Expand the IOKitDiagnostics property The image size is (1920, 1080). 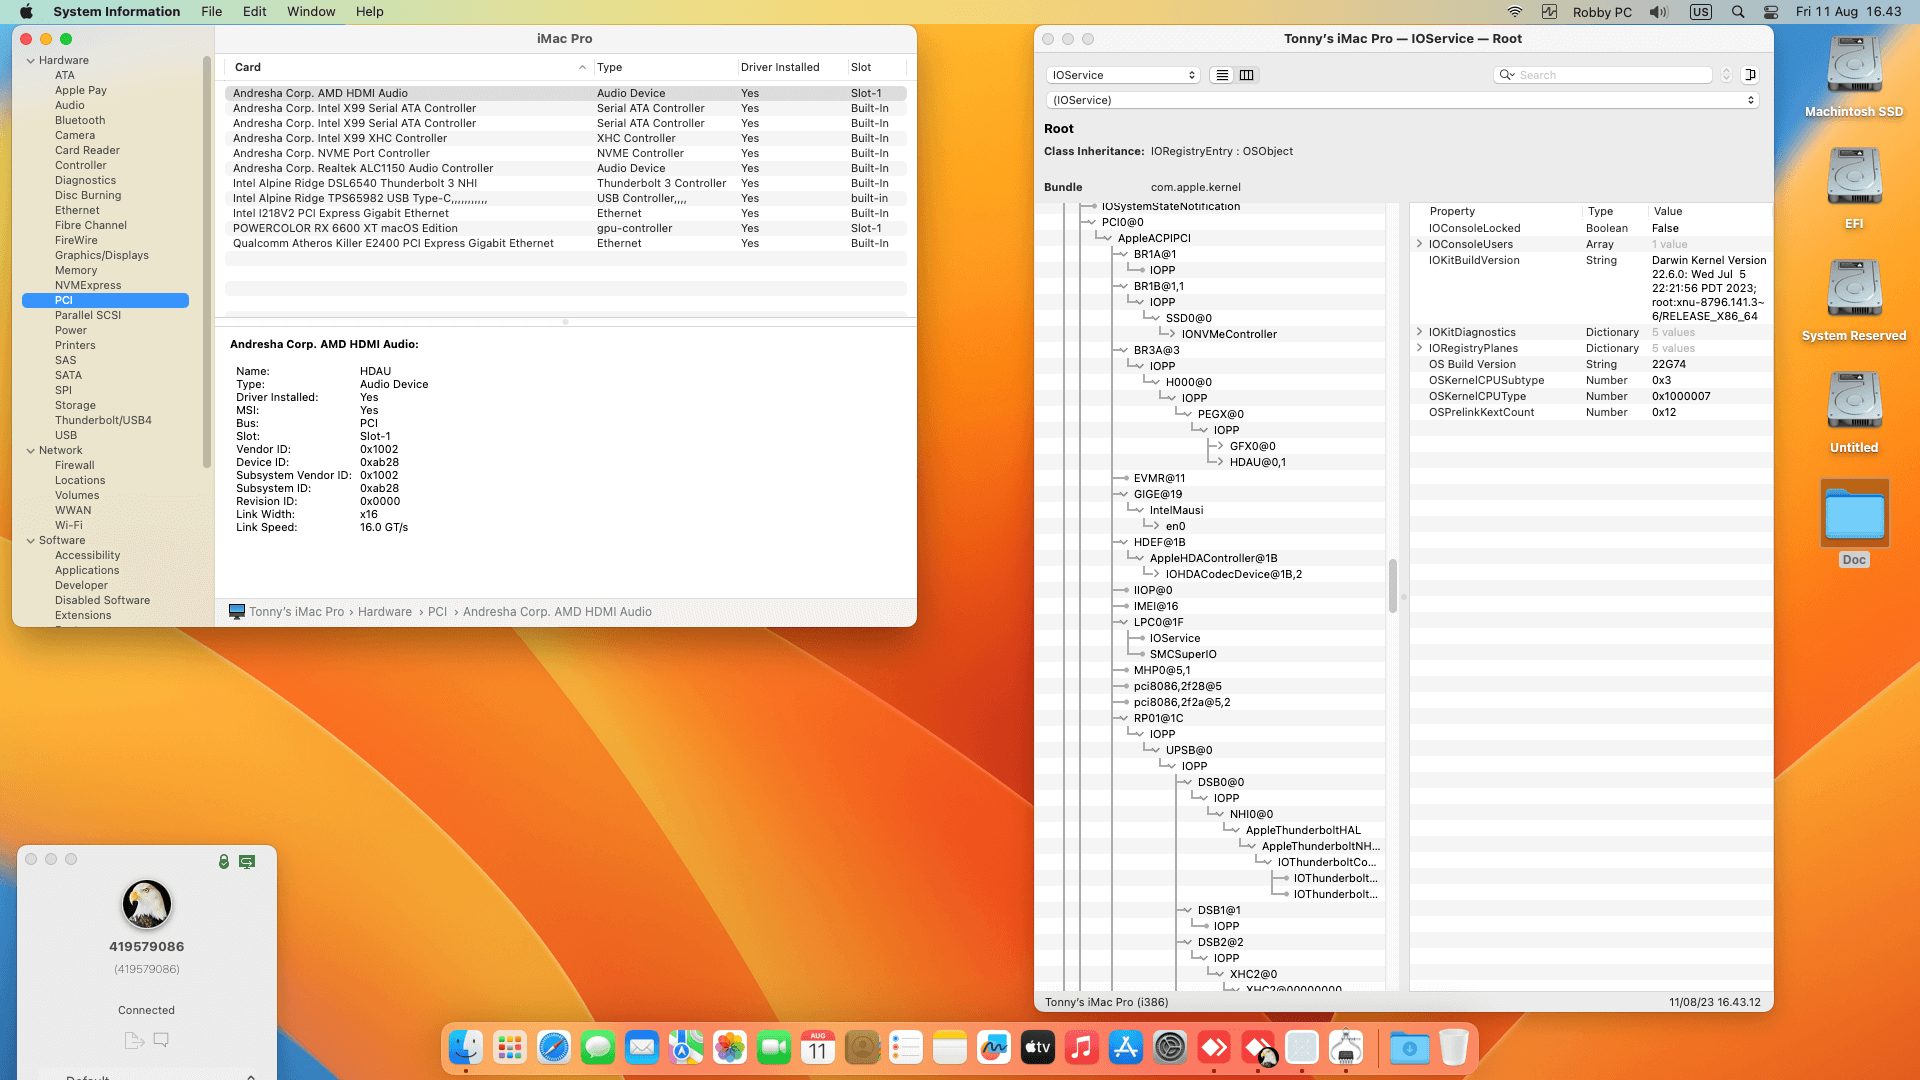[x=1419, y=332]
